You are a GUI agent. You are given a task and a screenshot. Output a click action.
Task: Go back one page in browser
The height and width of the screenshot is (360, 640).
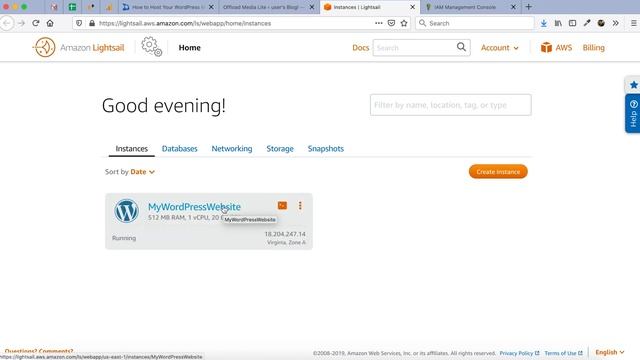click(7, 23)
